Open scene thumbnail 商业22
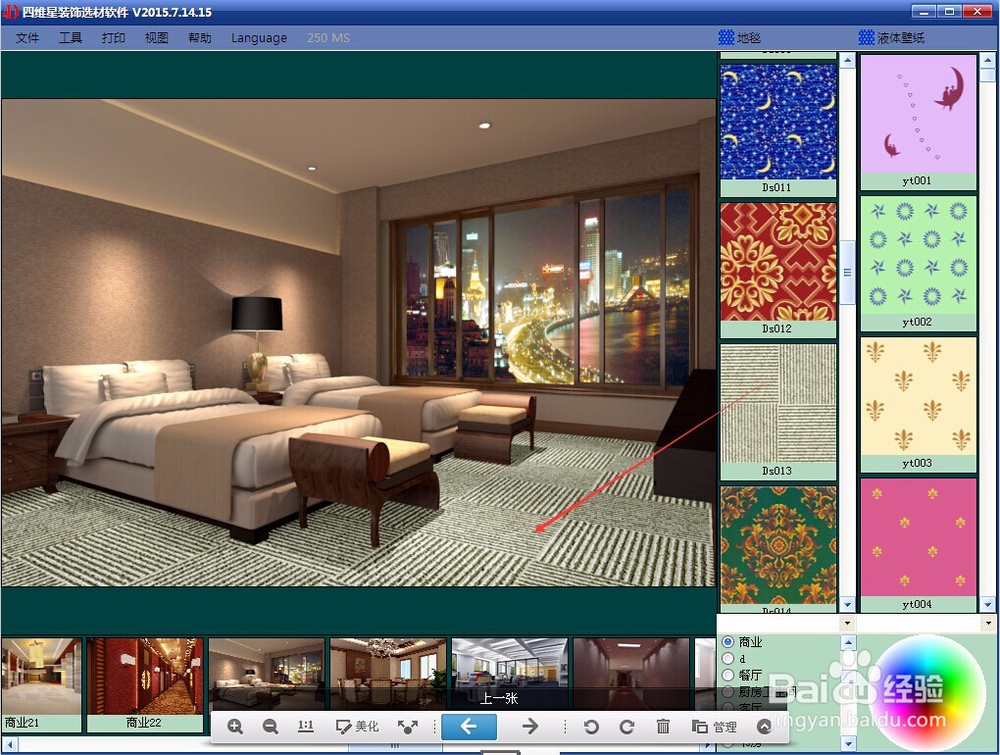The image size is (1000, 755). pyautogui.click(x=145, y=685)
